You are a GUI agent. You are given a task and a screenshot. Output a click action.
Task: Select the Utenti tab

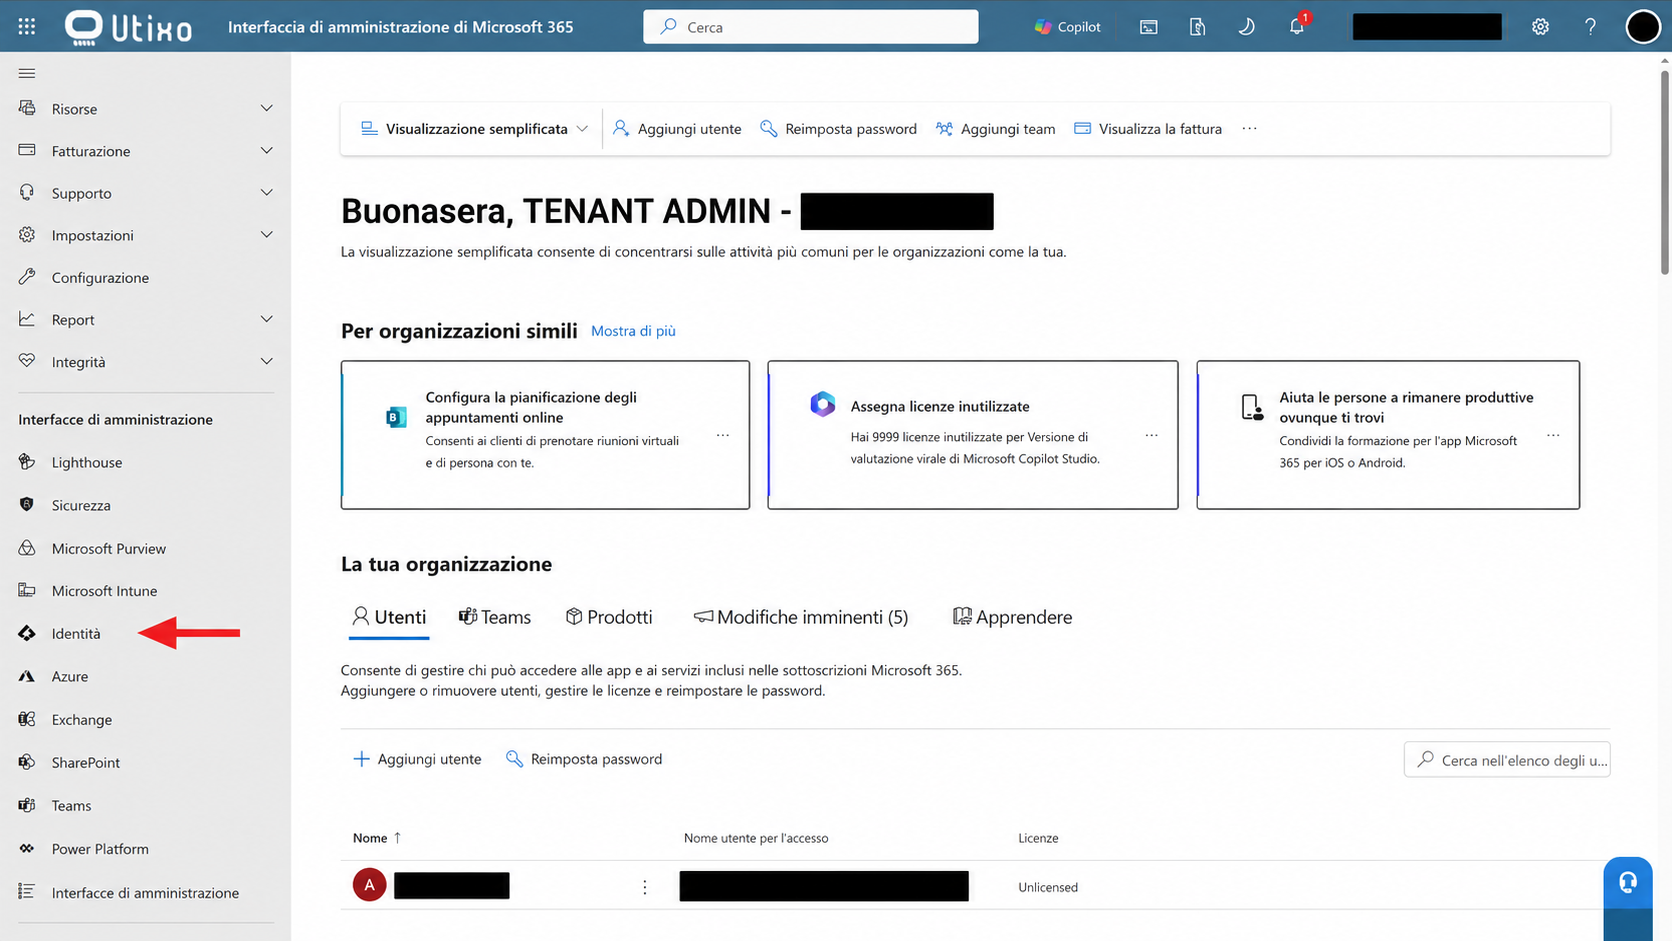(x=389, y=617)
